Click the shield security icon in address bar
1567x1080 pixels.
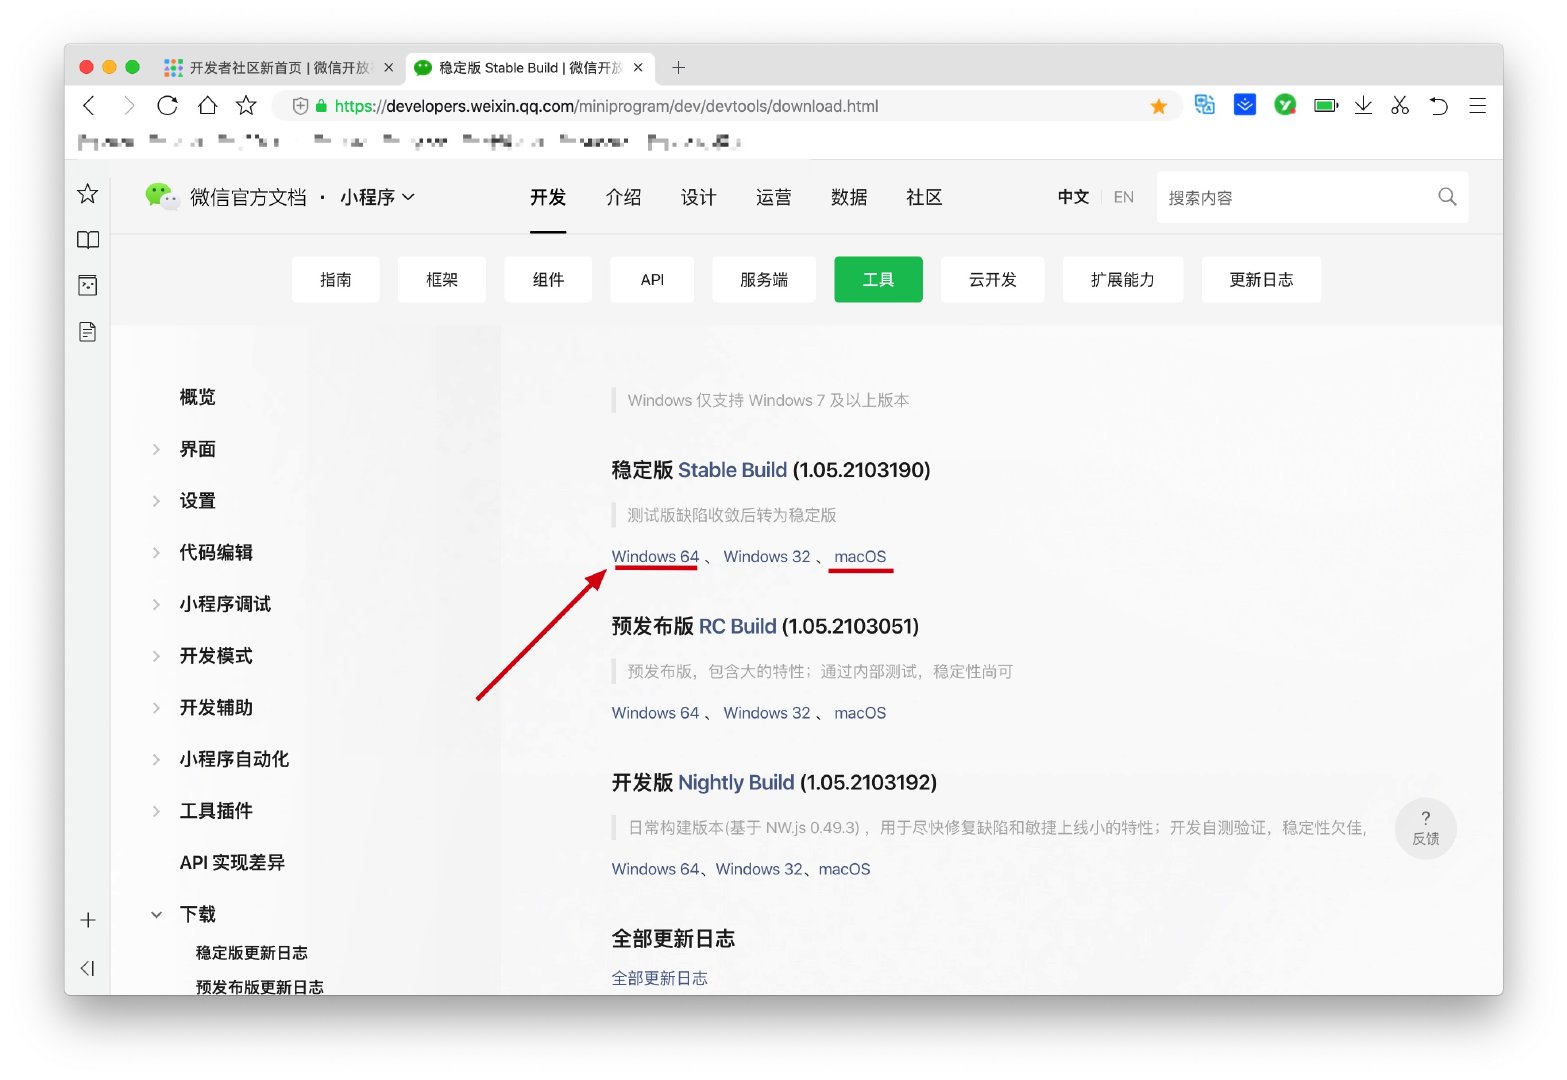click(300, 106)
